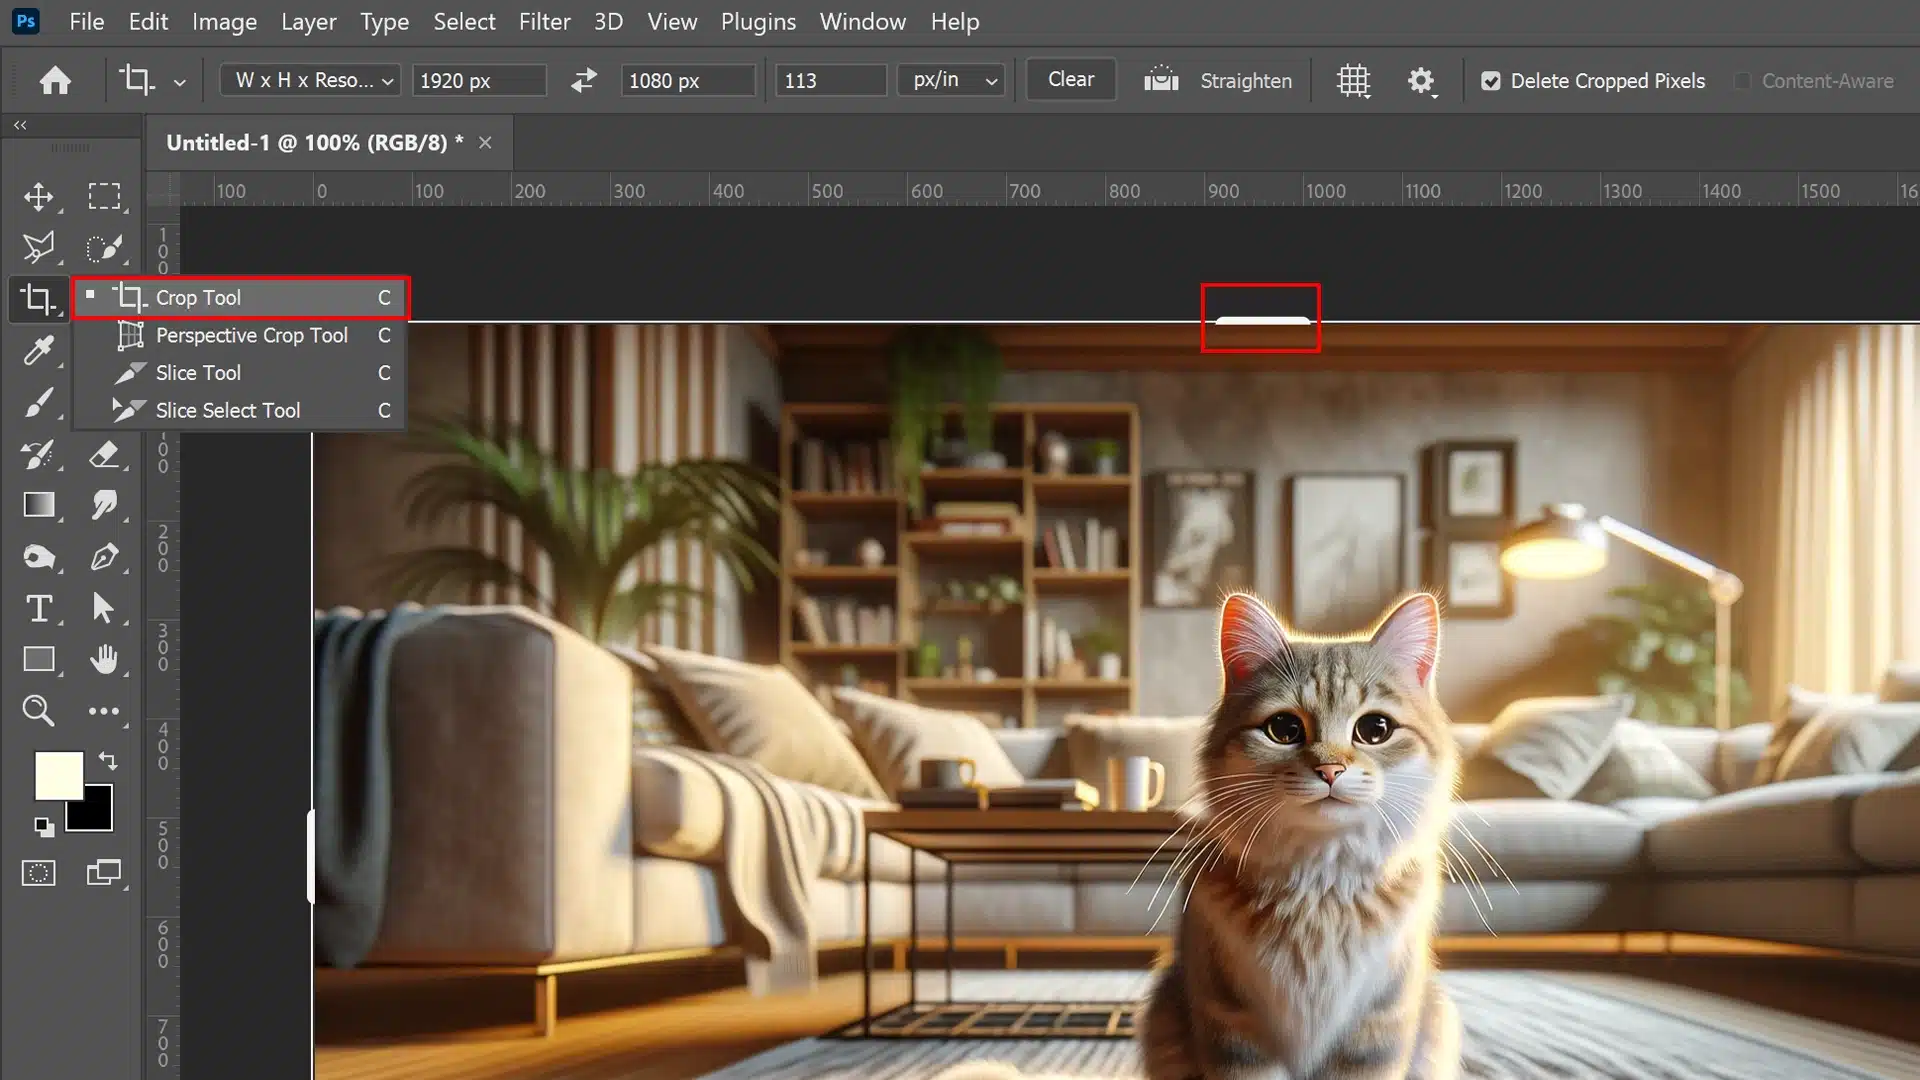The width and height of the screenshot is (1920, 1080).
Task: Select the Quick Selection tool
Action: coord(104,247)
